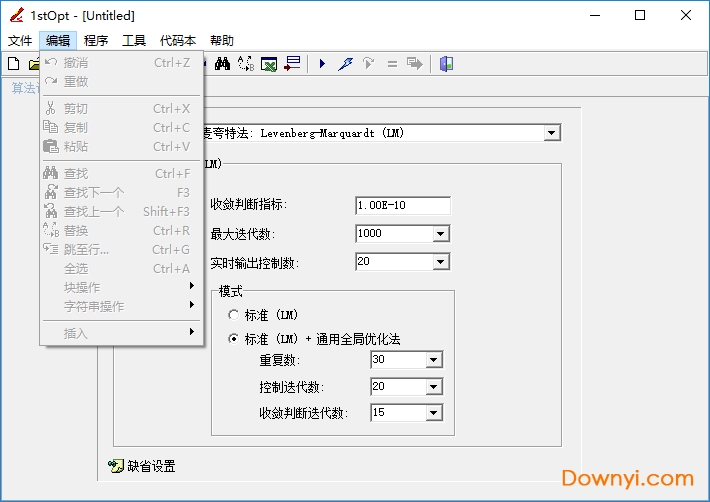Choose 替换 from the edit menu
The height and width of the screenshot is (502, 710).
click(121, 230)
